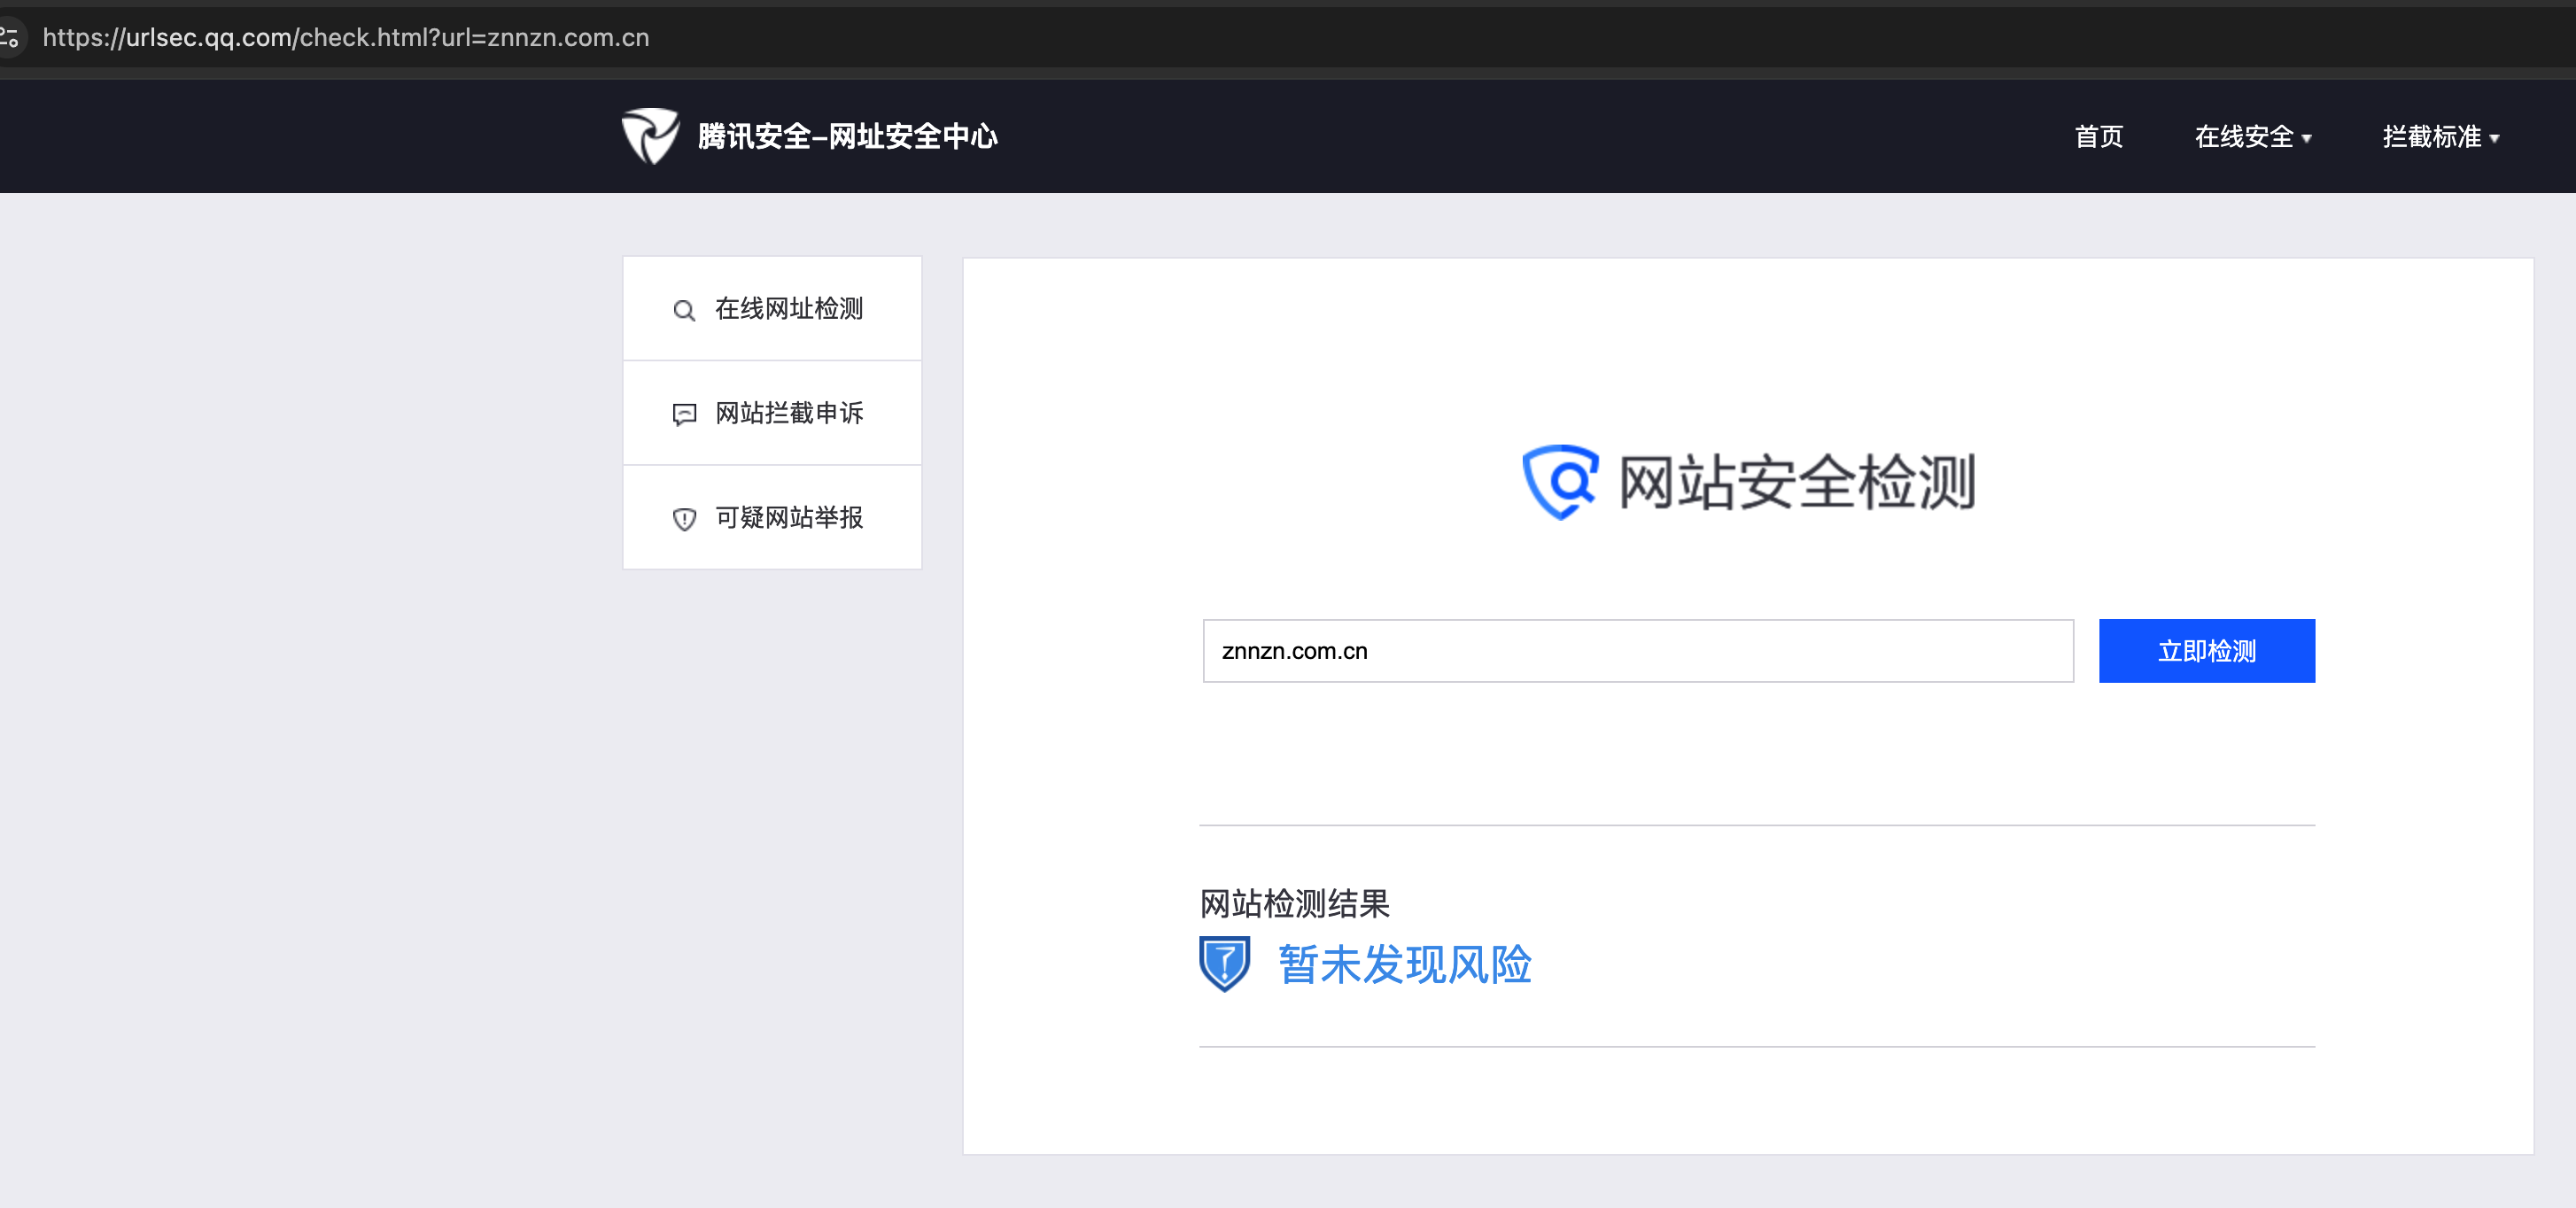Expand the 在线安全 dropdown arrow
Screen dimensions: 2576x1208
(2307, 139)
